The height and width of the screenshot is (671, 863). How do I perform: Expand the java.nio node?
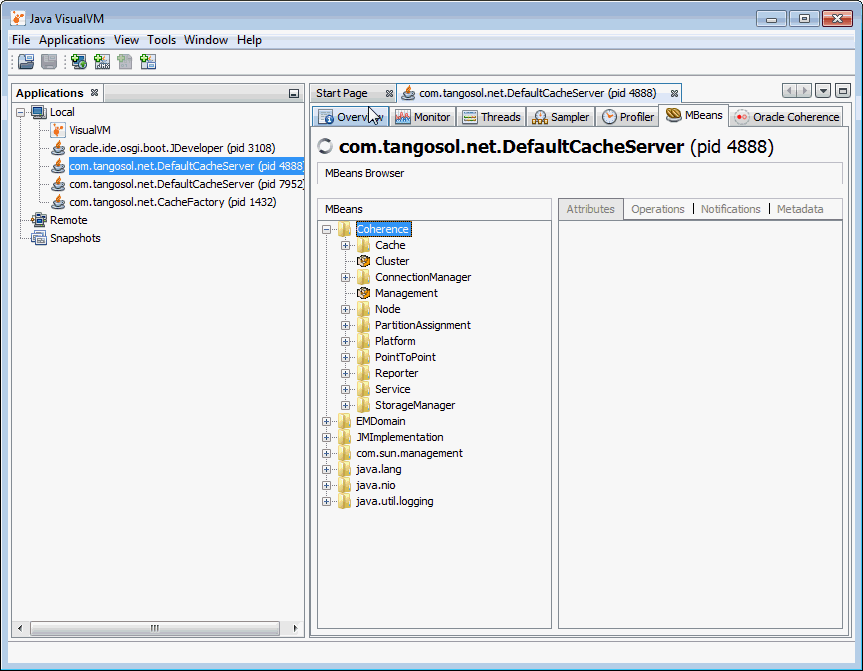(x=326, y=485)
